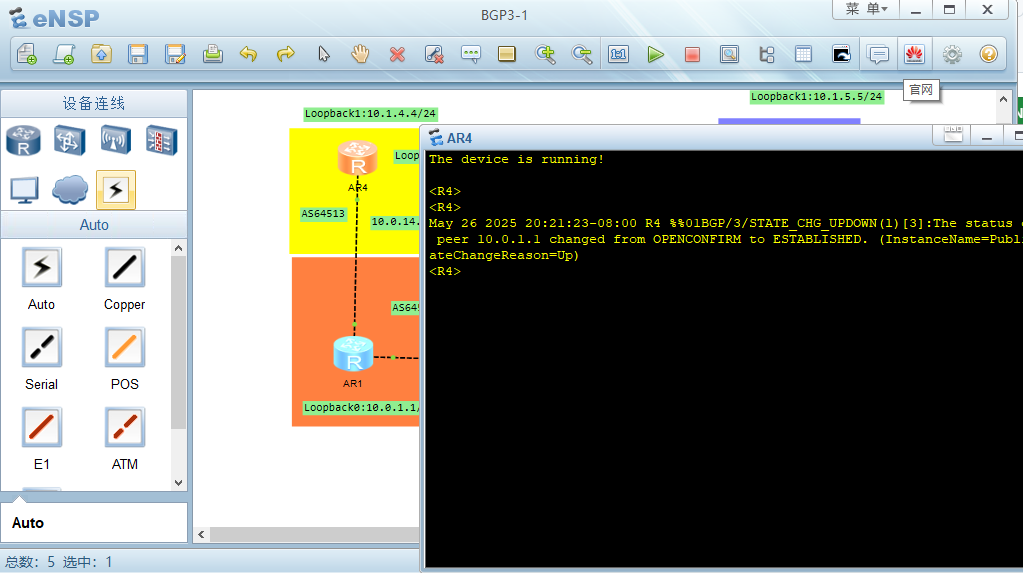Choose the Auto cable type
This screenshot has width=1023, height=573.
tap(42, 268)
